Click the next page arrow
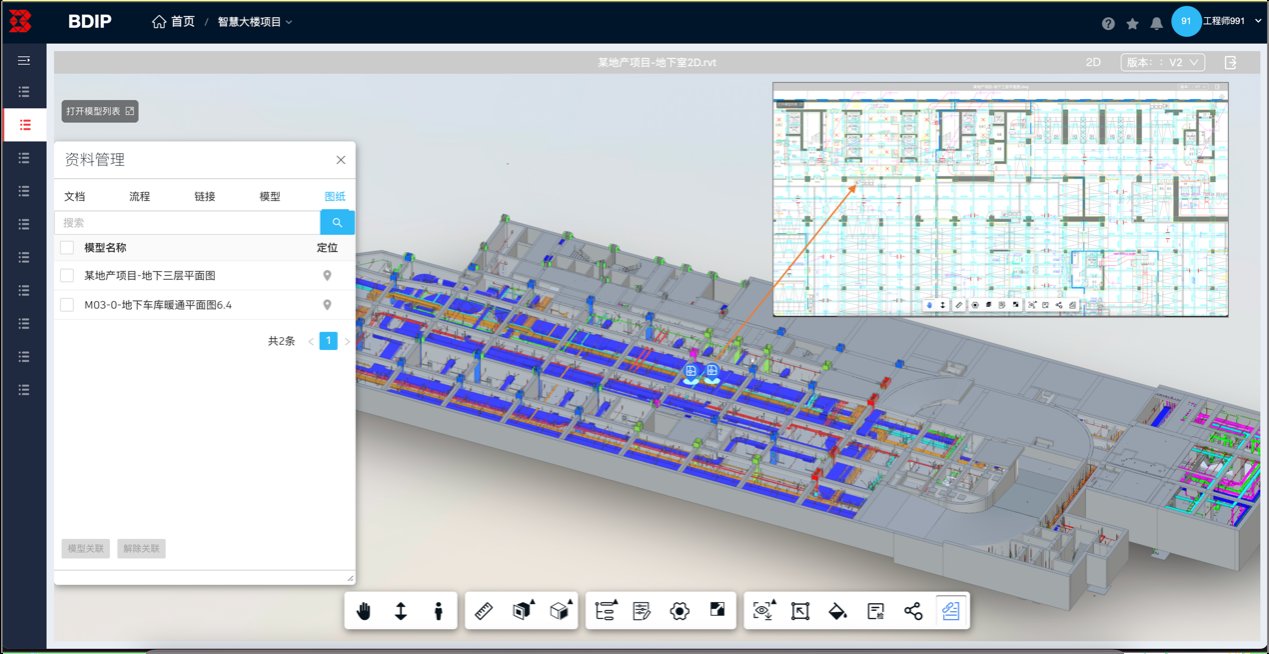This screenshot has height=654, width=1269. click(x=347, y=342)
